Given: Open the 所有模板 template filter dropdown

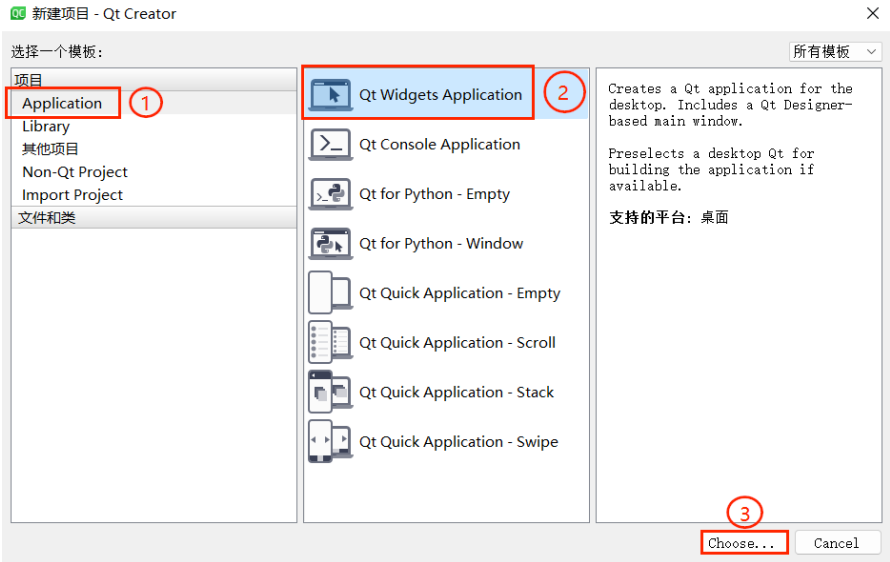Looking at the screenshot, I should (x=835, y=52).
